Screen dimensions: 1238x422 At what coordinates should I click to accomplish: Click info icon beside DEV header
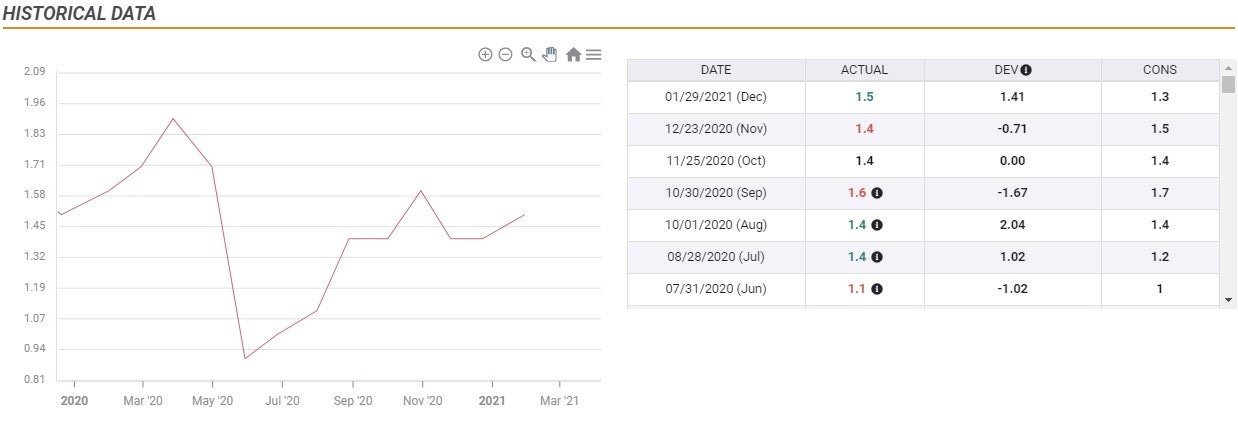coord(1026,70)
